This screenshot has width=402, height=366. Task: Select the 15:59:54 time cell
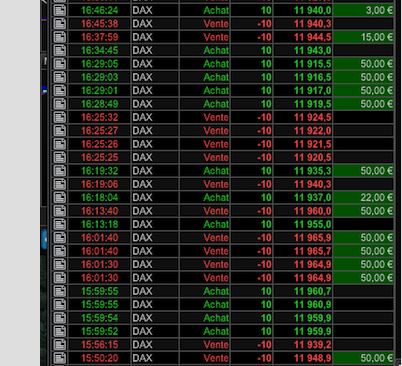[x=99, y=318]
